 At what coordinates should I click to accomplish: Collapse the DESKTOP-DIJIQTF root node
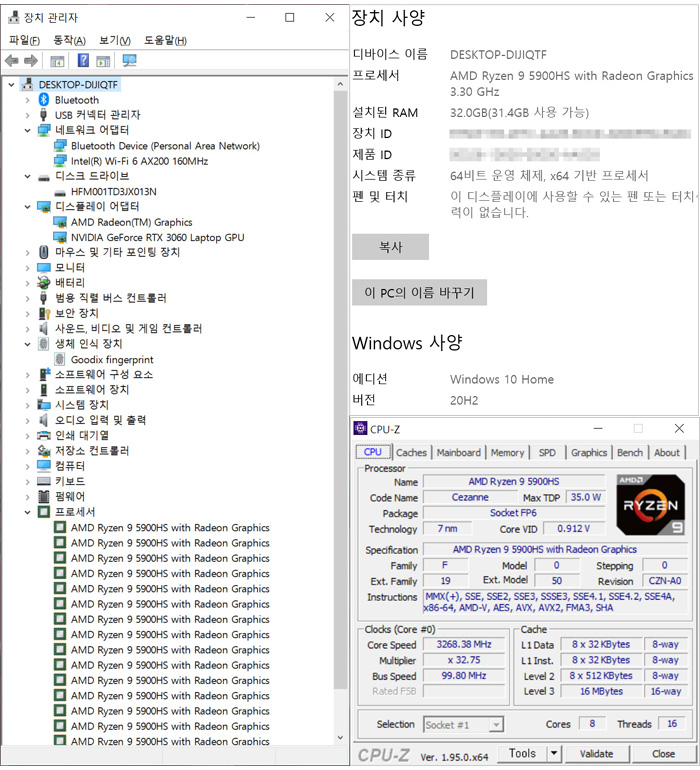point(12,85)
